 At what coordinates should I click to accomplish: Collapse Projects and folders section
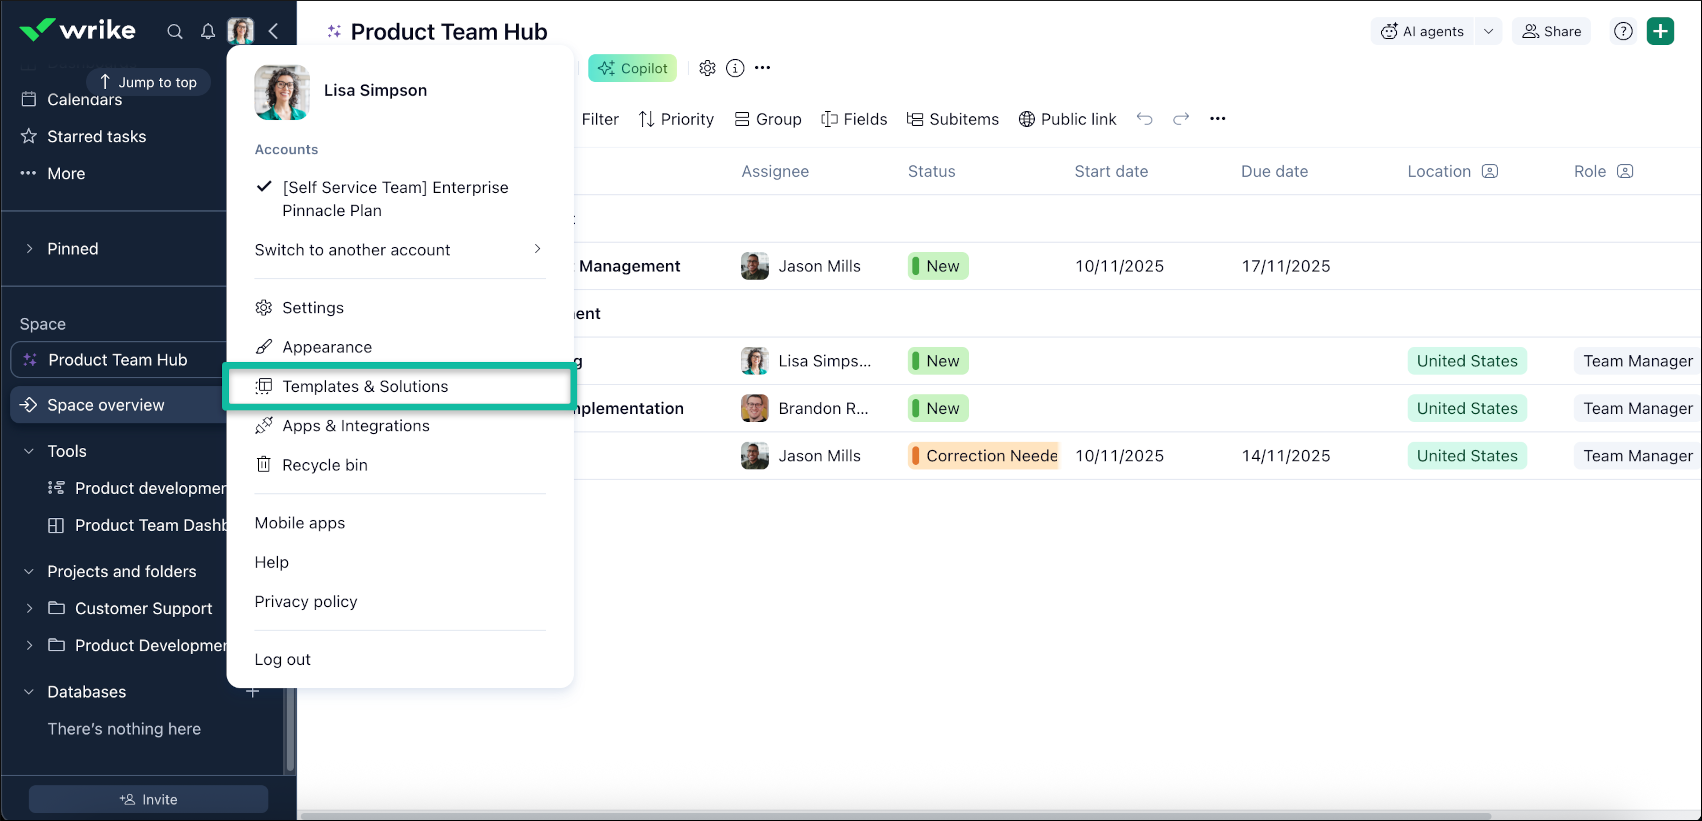coord(29,571)
